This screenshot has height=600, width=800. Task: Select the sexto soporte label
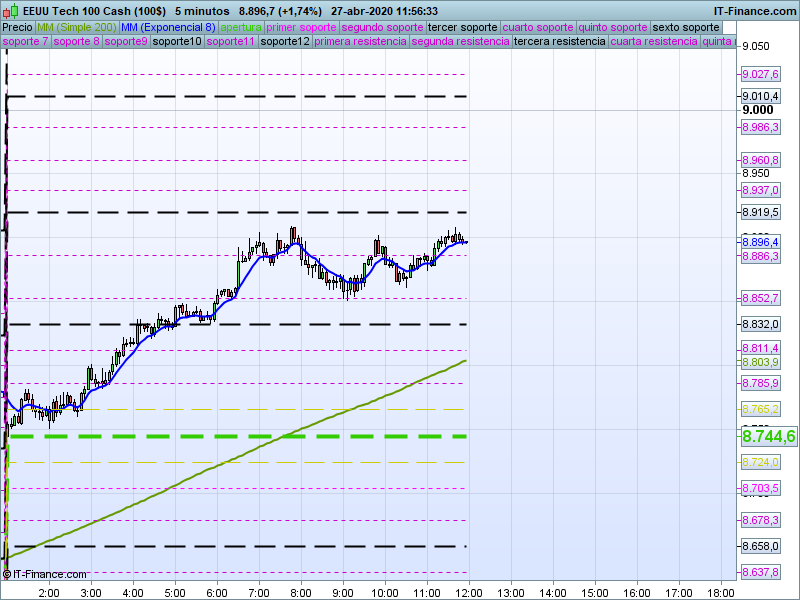685,27
